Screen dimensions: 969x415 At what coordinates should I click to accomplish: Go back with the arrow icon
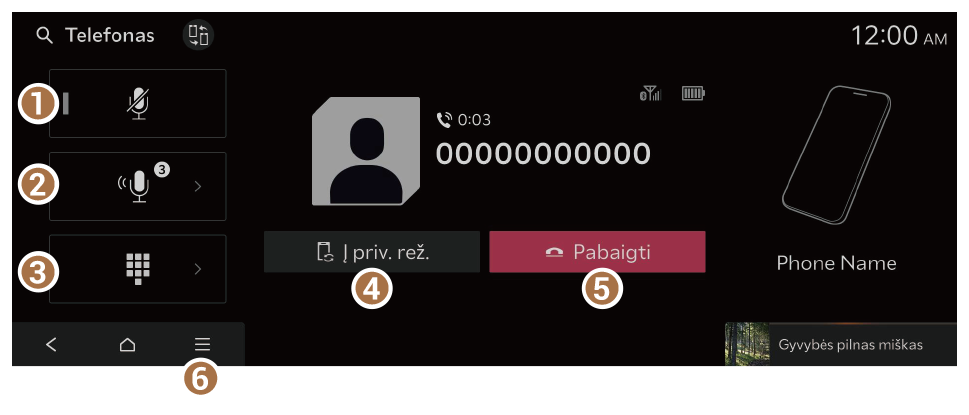(51, 345)
